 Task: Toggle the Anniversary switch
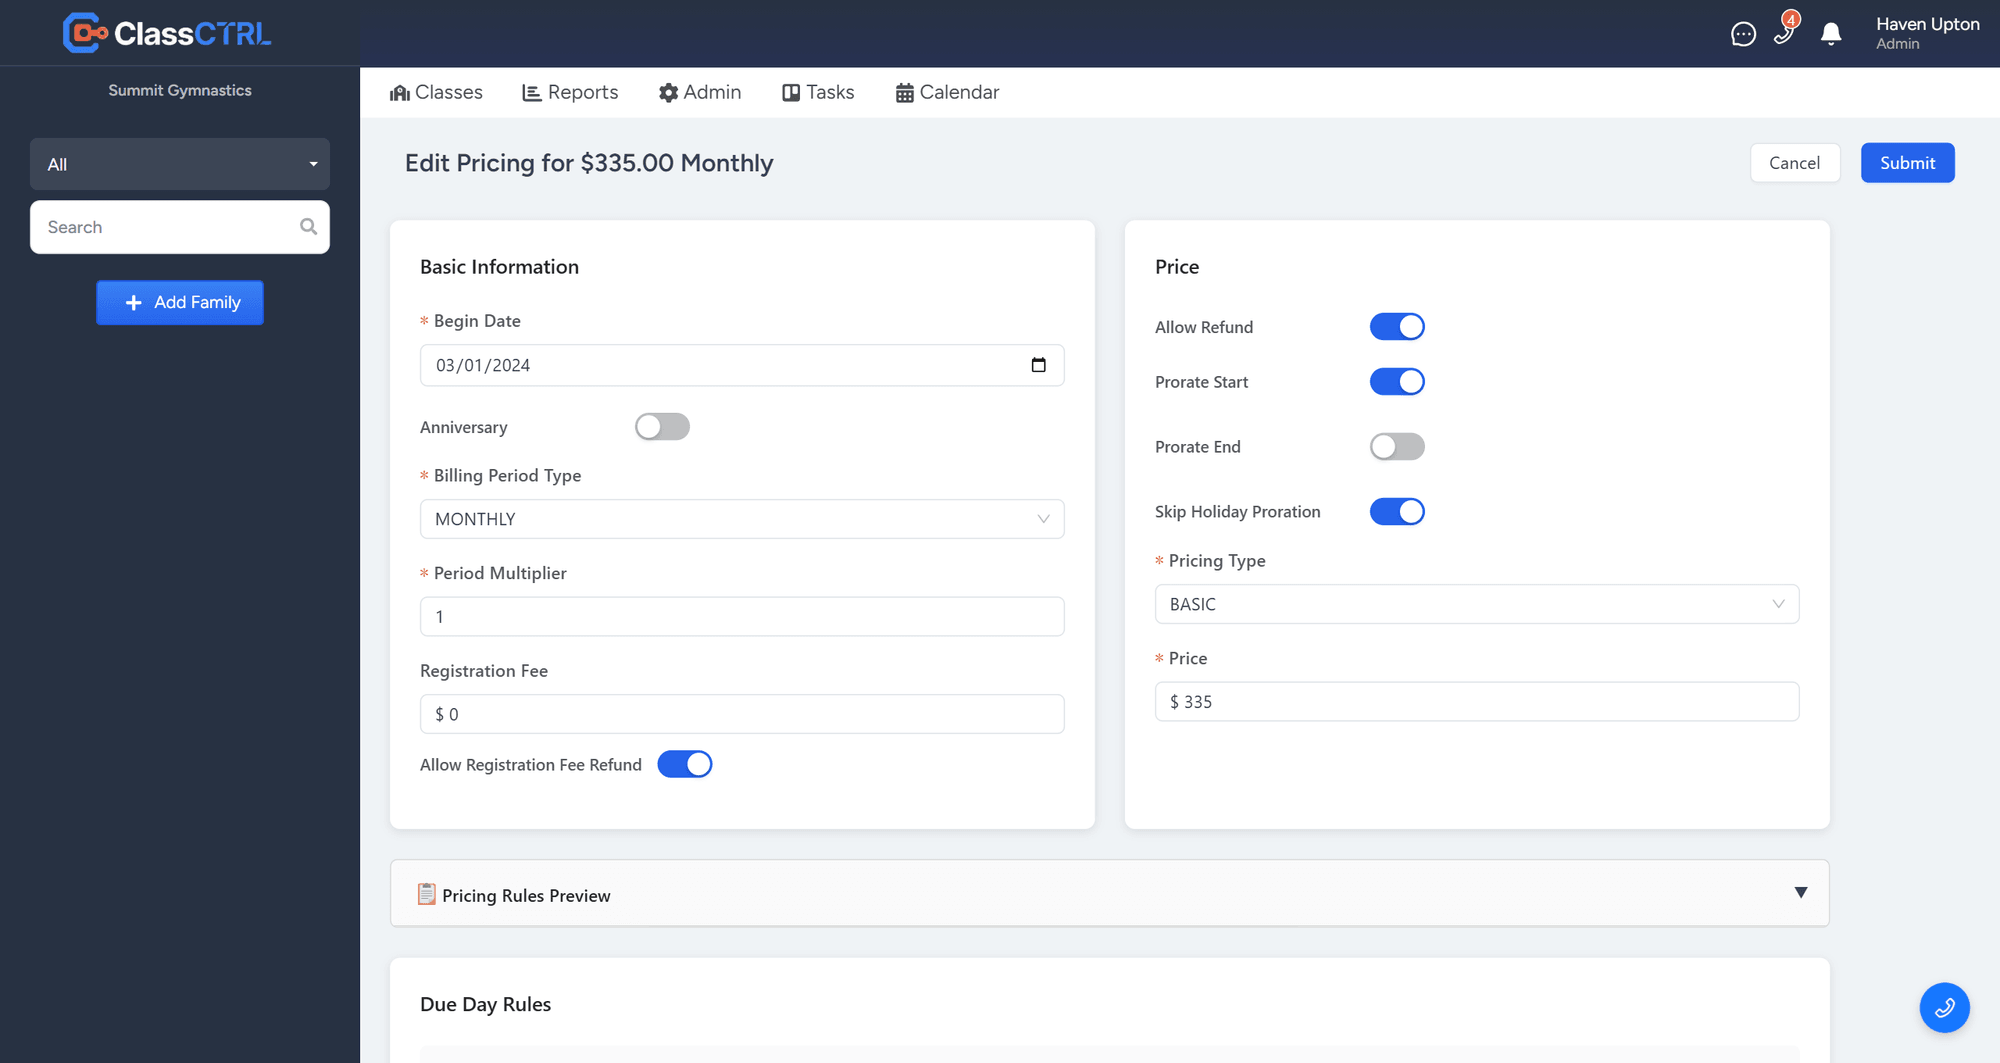(x=662, y=427)
